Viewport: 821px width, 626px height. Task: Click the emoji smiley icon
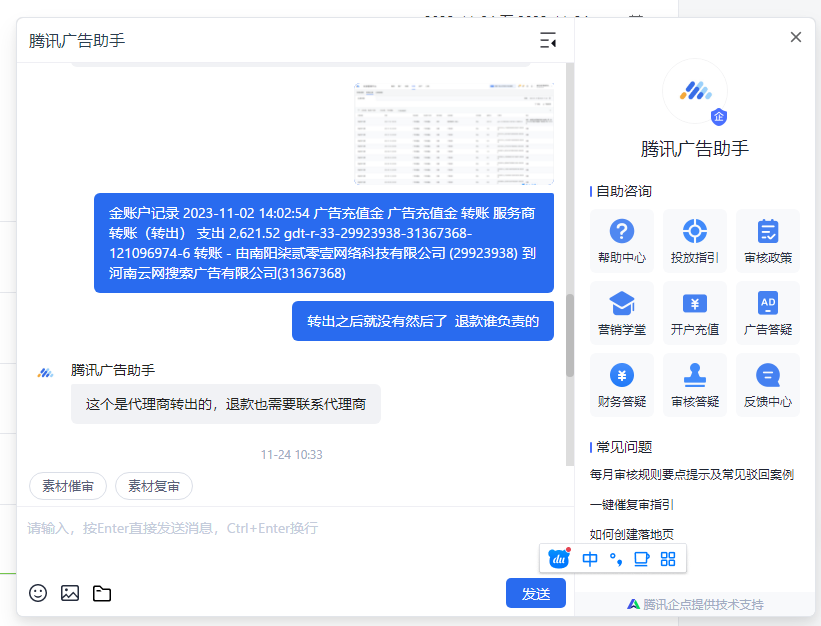click(38, 593)
